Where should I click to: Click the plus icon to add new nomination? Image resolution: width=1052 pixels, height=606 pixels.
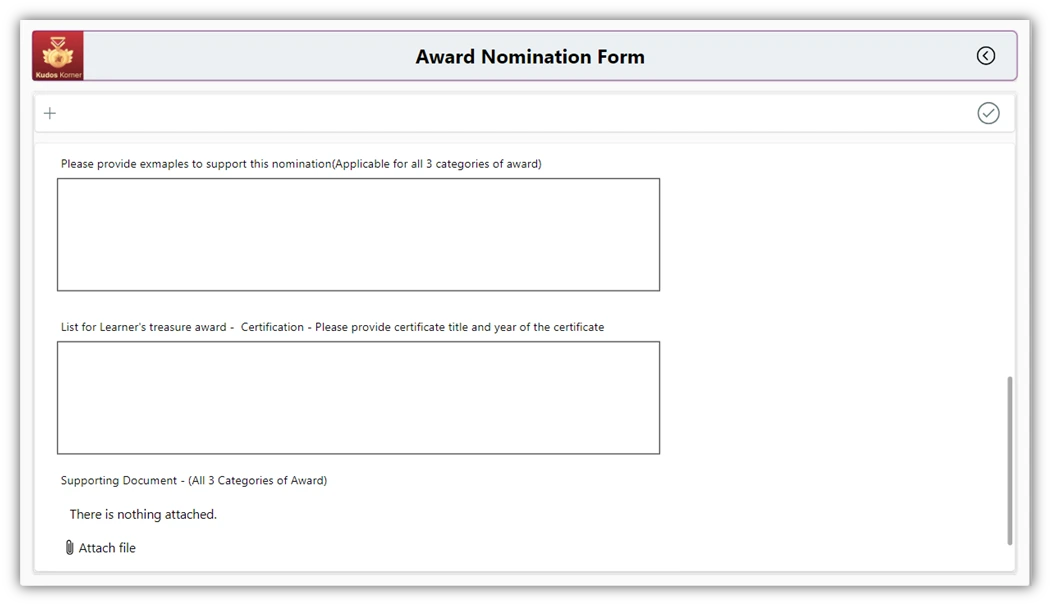click(x=50, y=113)
